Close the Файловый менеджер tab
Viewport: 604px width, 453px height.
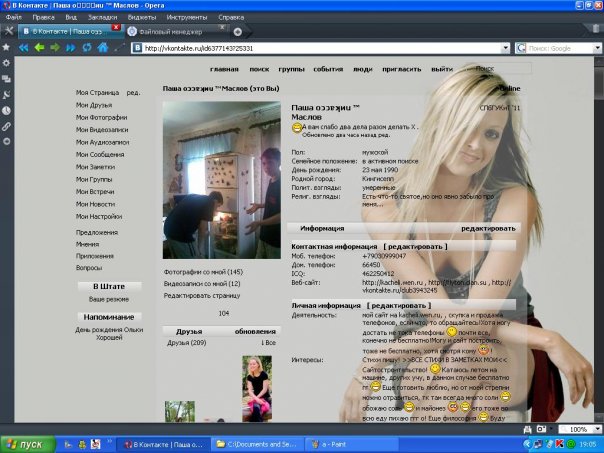click(x=222, y=27)
